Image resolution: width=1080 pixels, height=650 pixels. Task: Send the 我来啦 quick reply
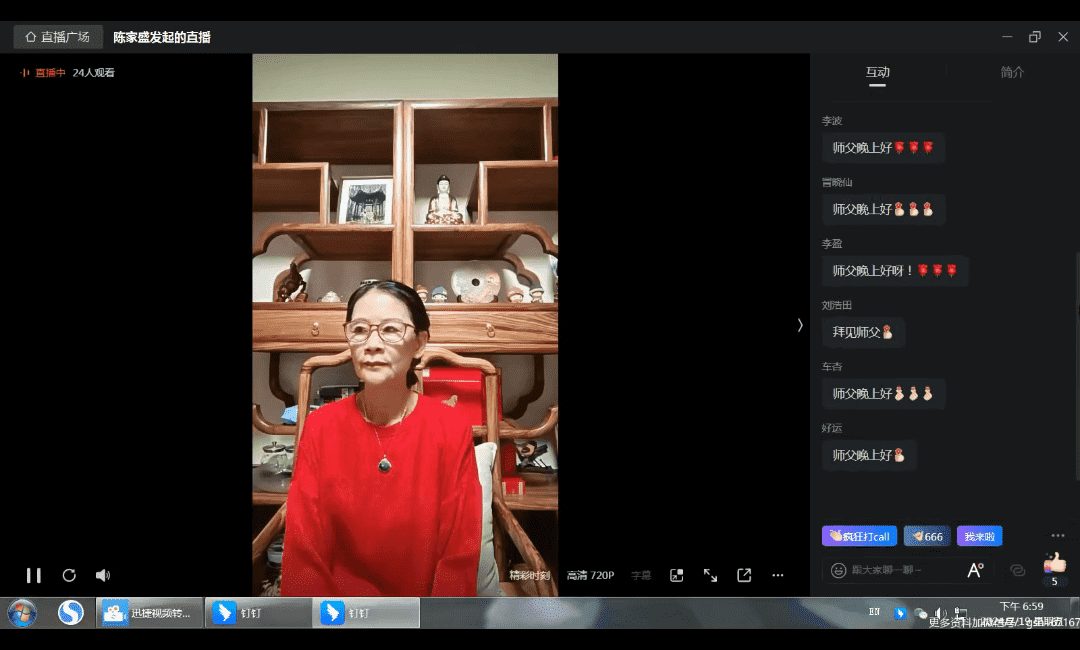979,536
